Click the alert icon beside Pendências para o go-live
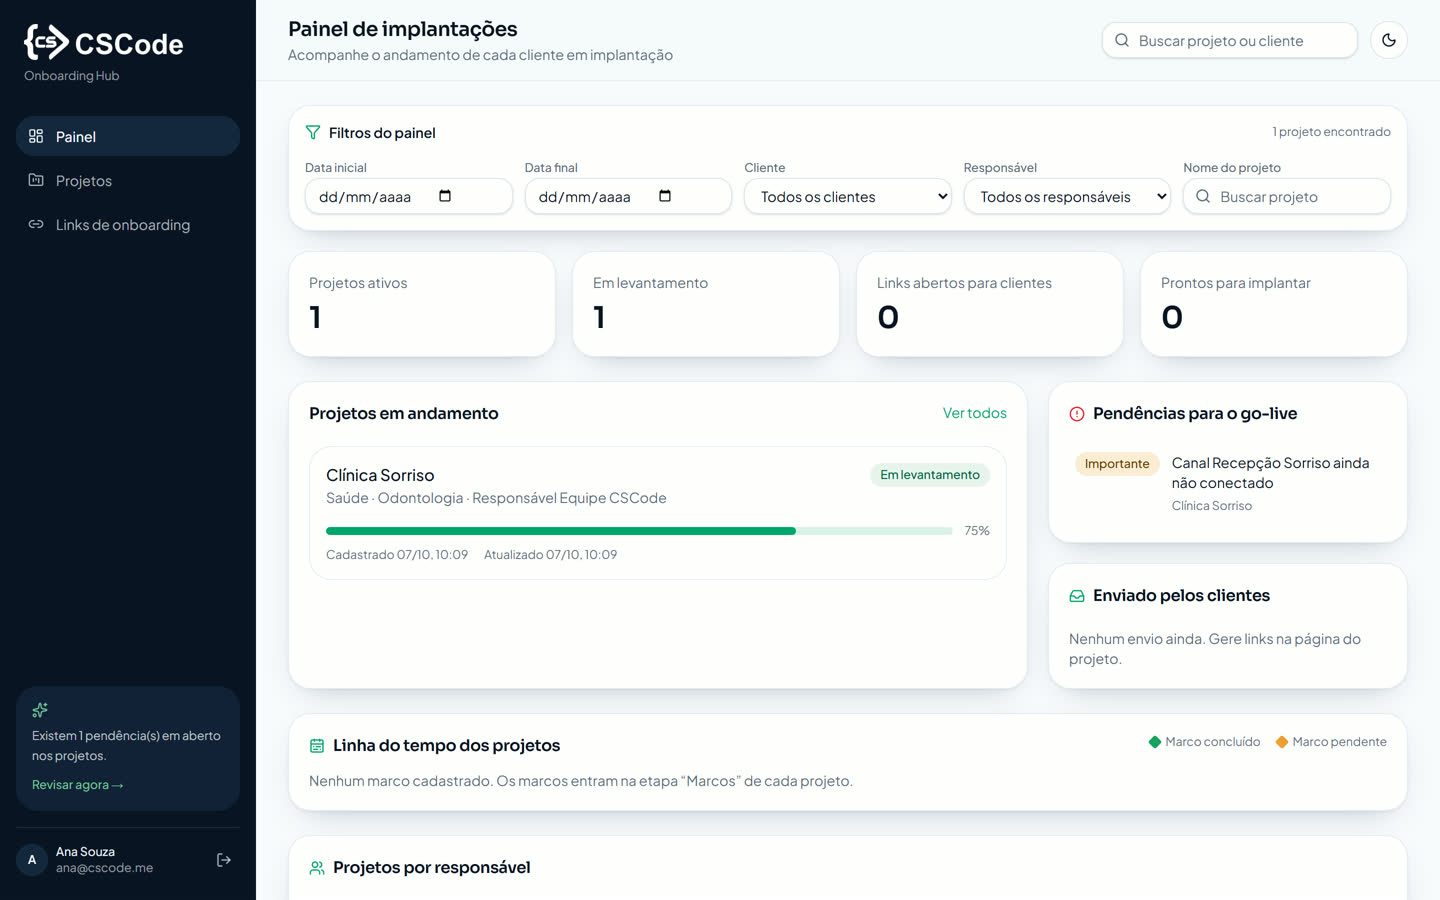 click(1077, 414)
